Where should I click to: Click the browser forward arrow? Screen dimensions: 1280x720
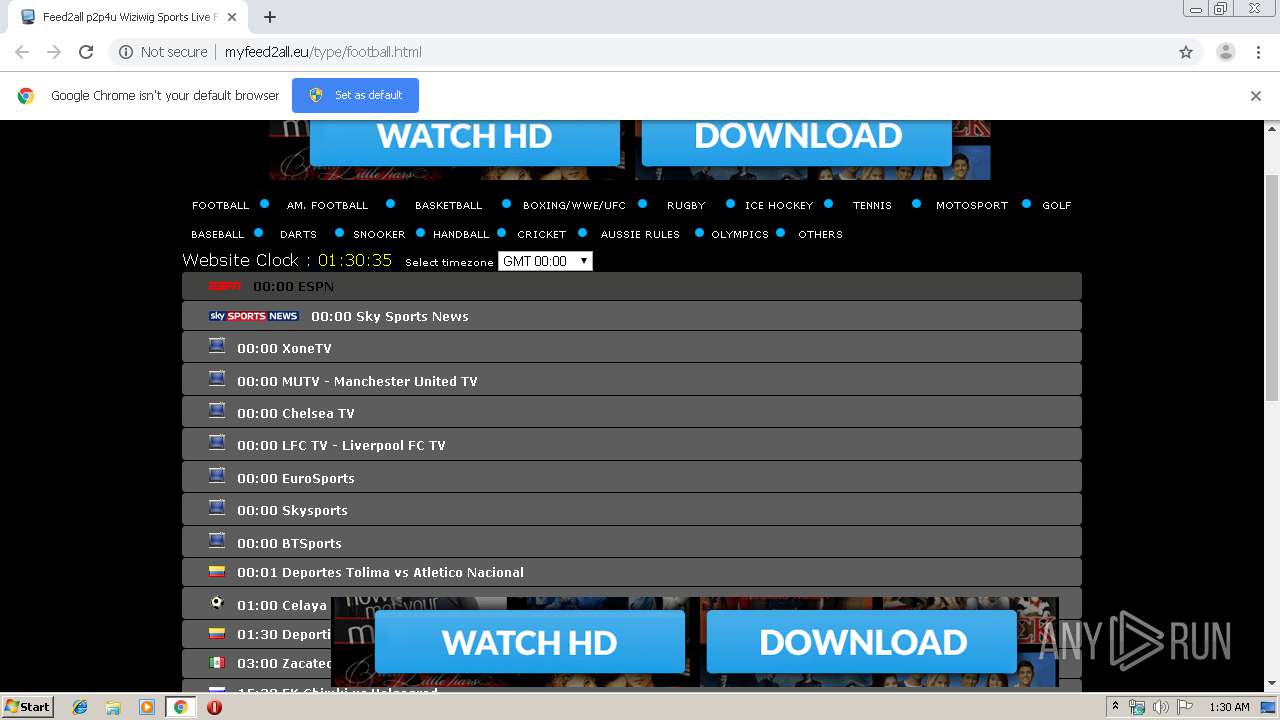point(54,52)
